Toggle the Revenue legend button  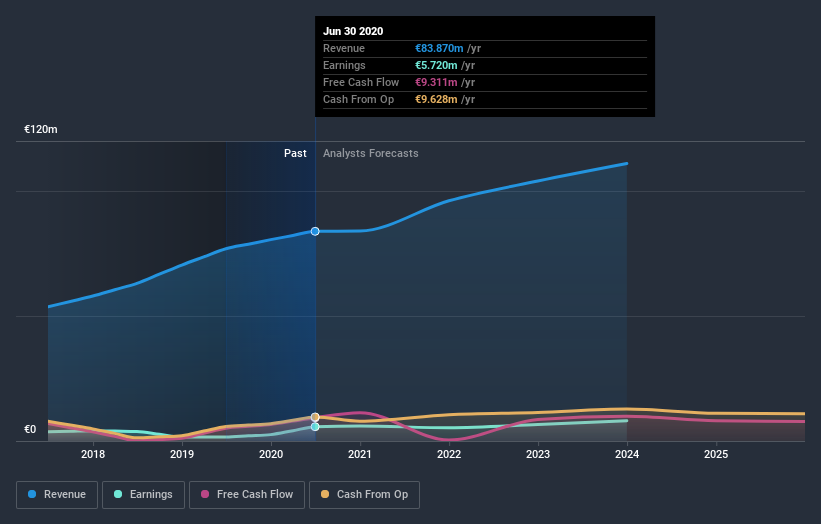coord(57,495)
